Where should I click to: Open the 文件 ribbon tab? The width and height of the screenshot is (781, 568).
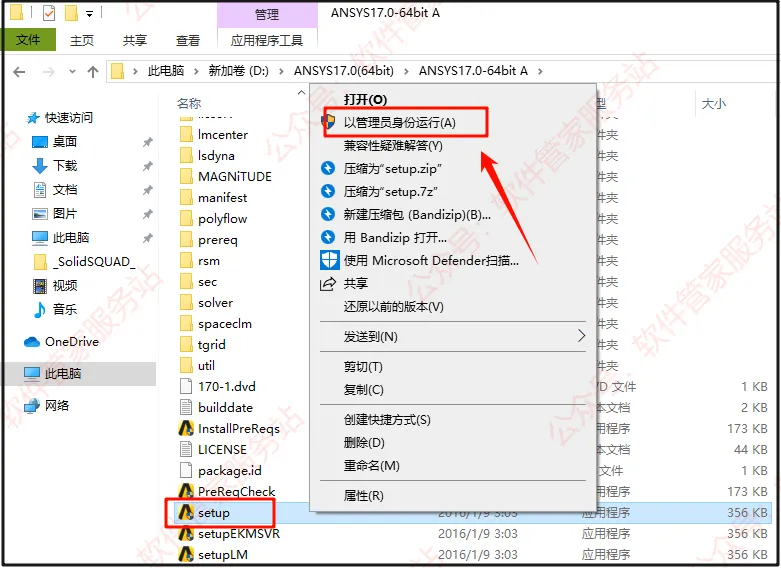point(28,40)
